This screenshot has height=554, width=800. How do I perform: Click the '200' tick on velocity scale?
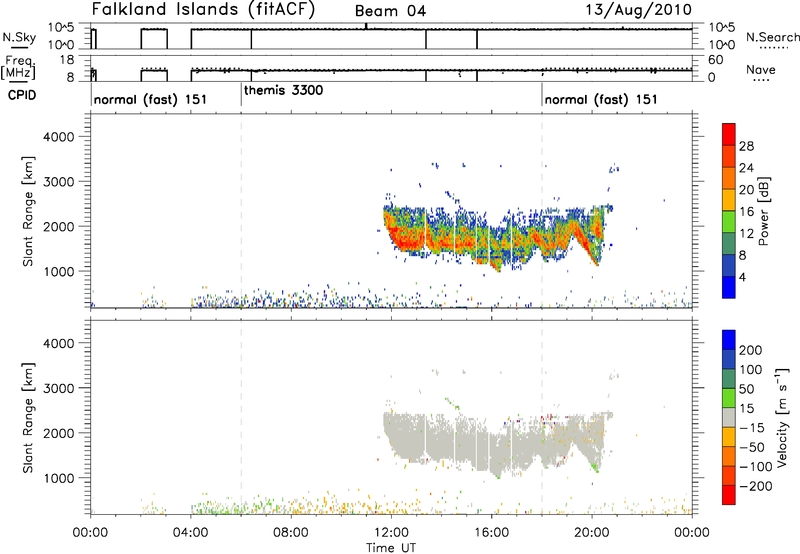point(751,350)
